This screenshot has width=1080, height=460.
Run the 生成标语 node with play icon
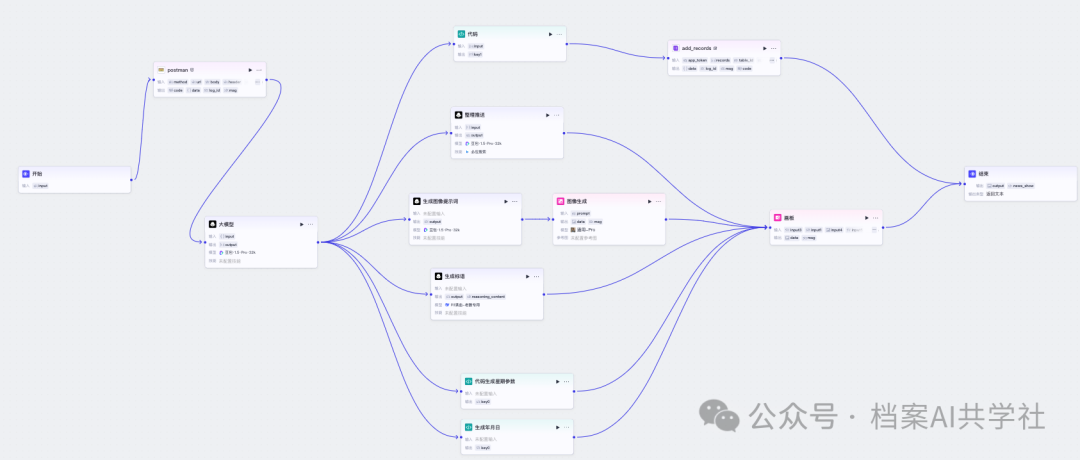pos(528,276)
